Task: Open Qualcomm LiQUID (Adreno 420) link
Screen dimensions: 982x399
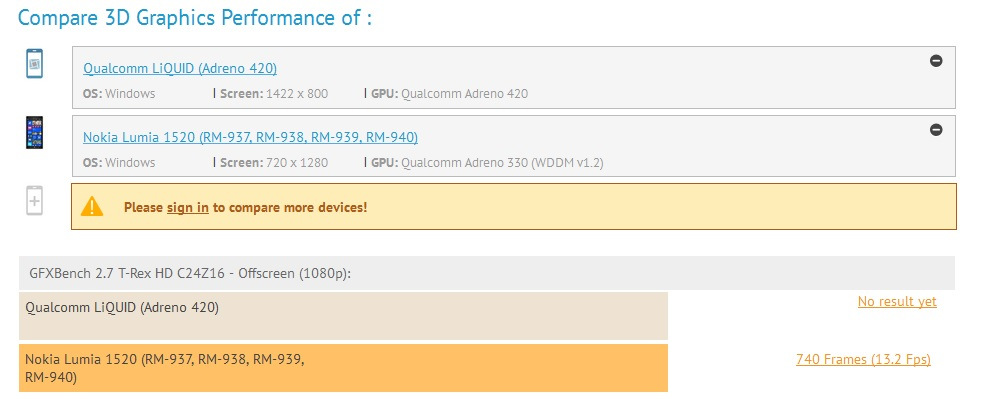Action: coord(180,68)
